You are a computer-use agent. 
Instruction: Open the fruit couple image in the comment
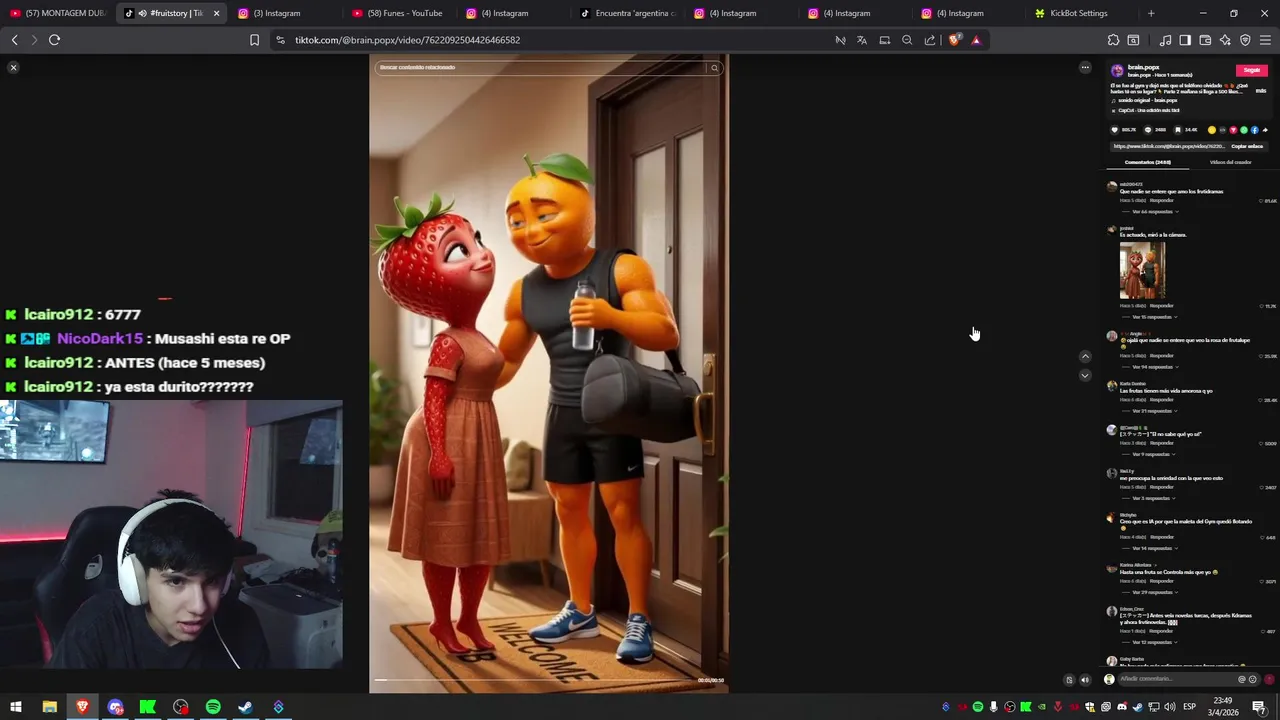pyautogui.click(x=1142, y=270)
